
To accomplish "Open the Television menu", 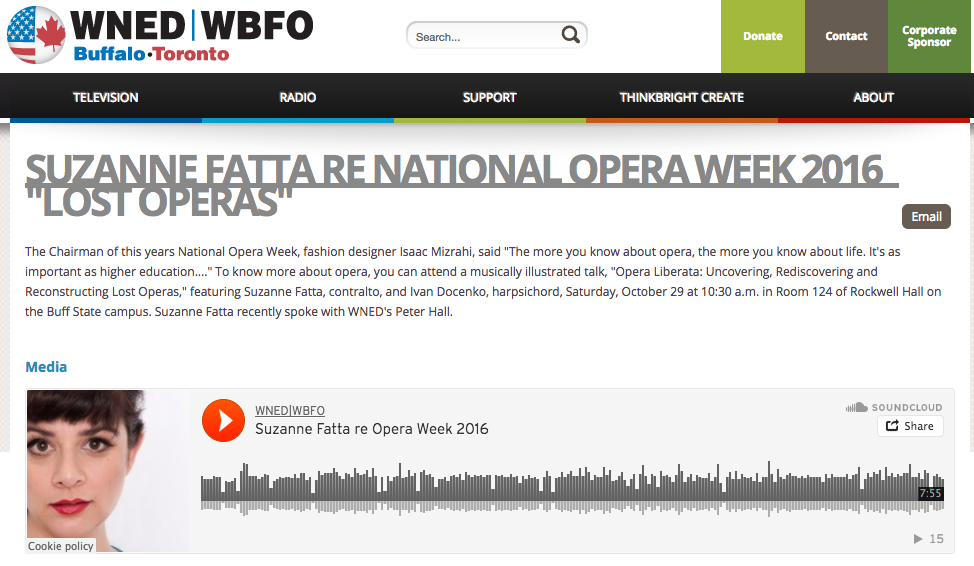I will 106,98.
